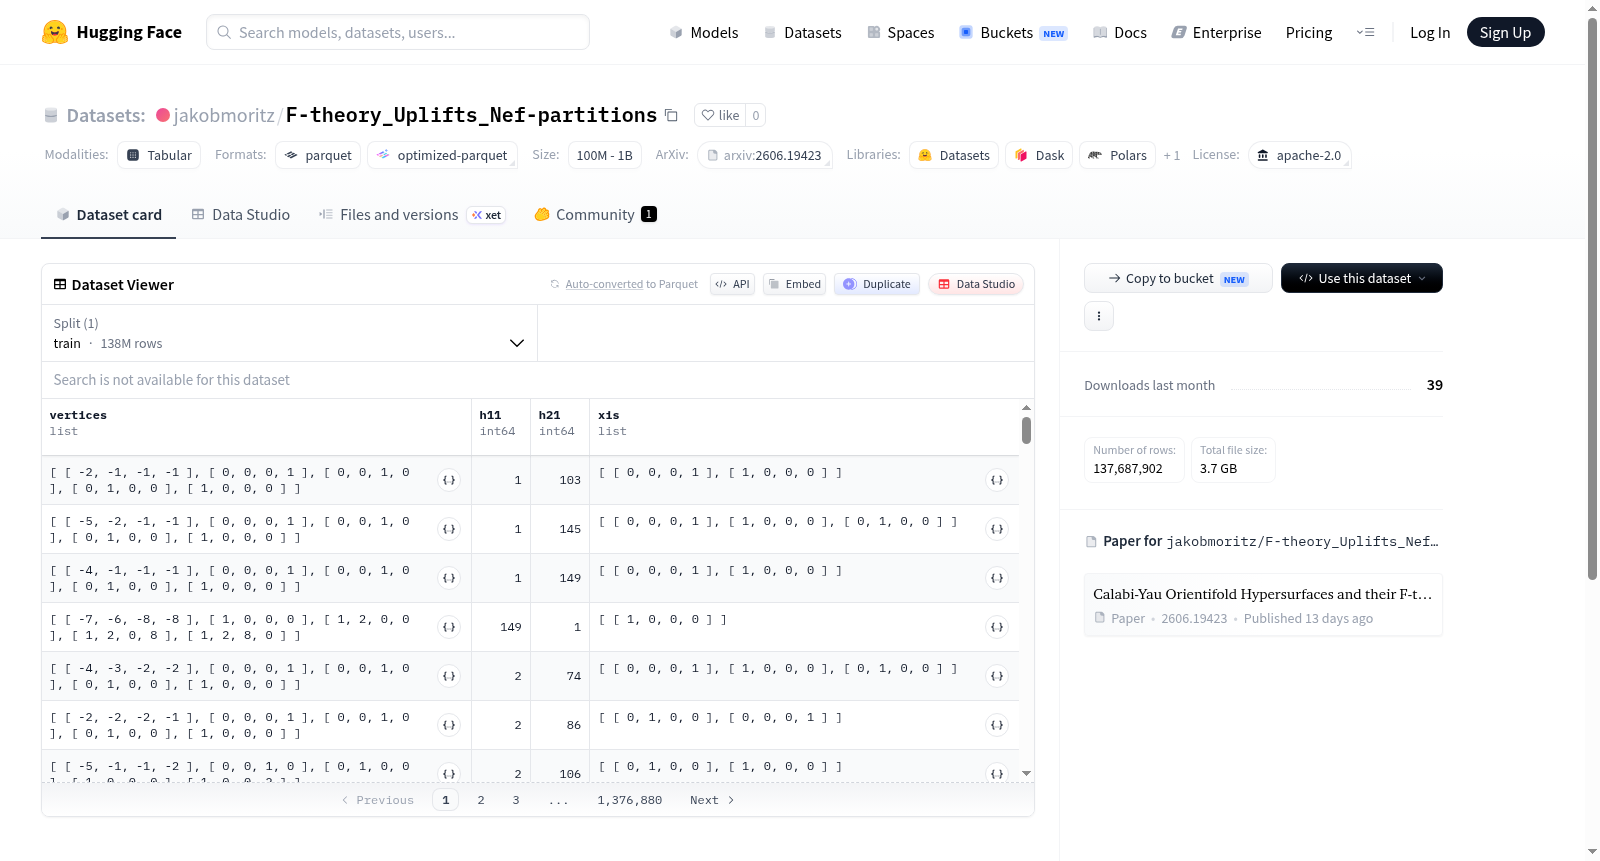The height and width of the screenshot is (861, 1600).
Task: Open the Pricing nav item
Action: [1309, 32]
